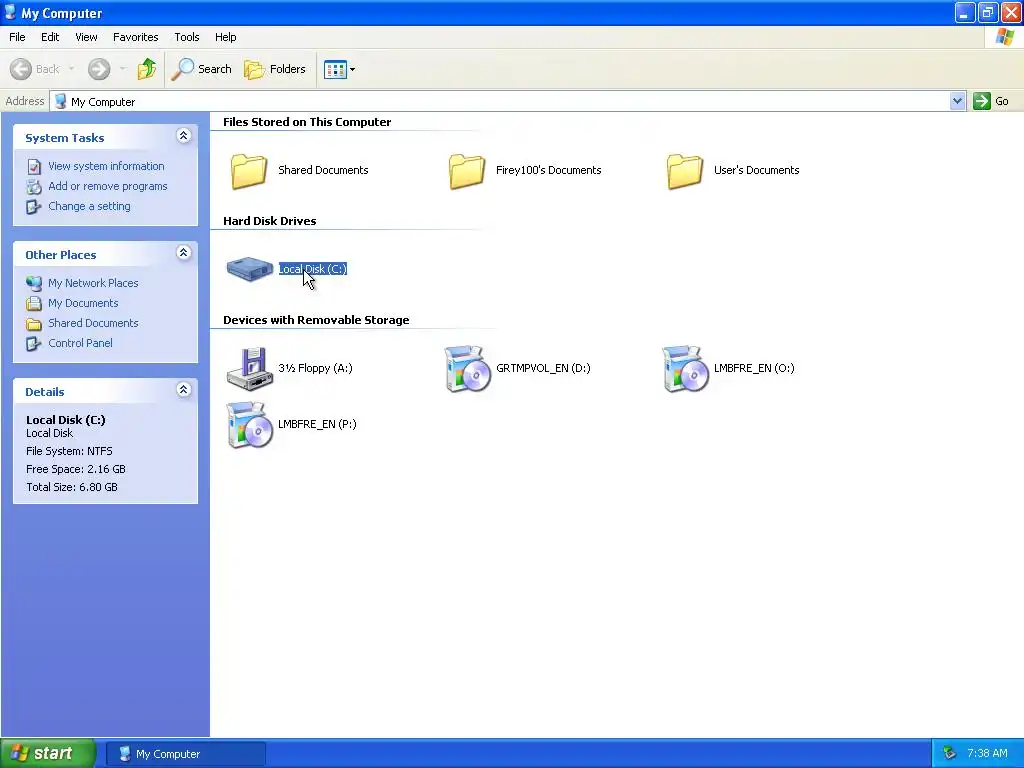Go up one folder level
This screenshot has width=1024, height=768.
coord(147,69)
